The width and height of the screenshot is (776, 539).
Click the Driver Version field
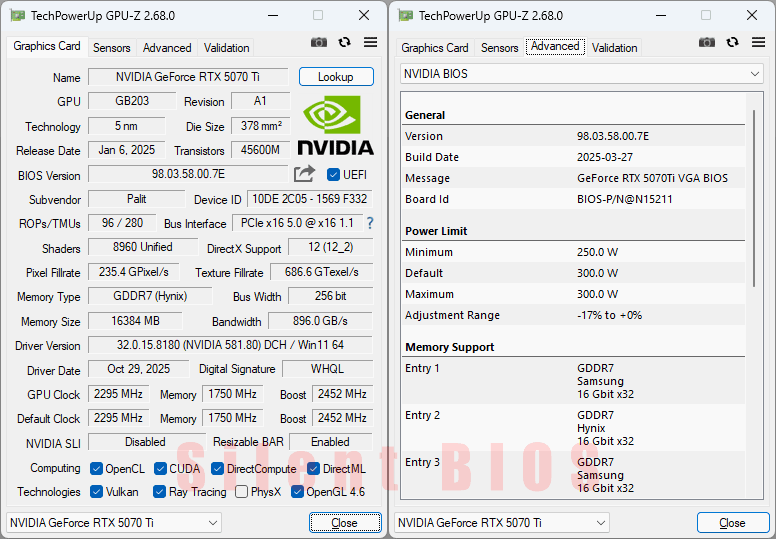230,345
